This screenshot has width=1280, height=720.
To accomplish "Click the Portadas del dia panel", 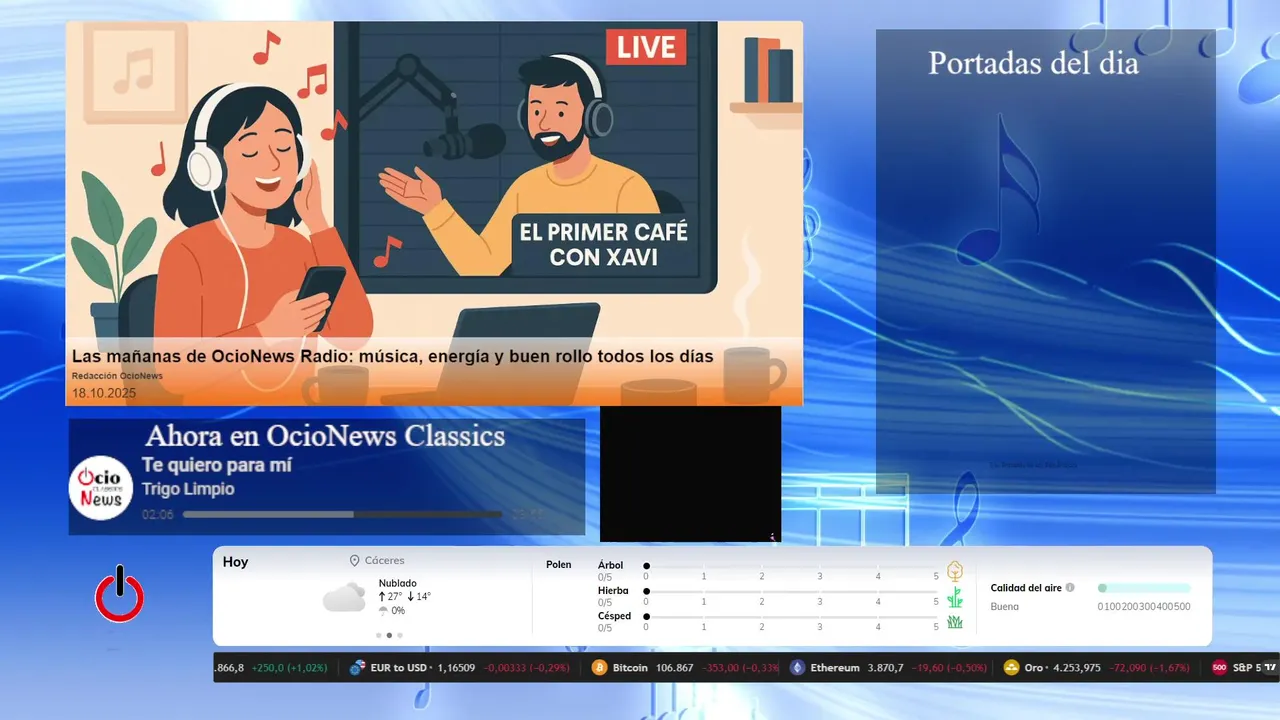I will tap(1046, 261).
